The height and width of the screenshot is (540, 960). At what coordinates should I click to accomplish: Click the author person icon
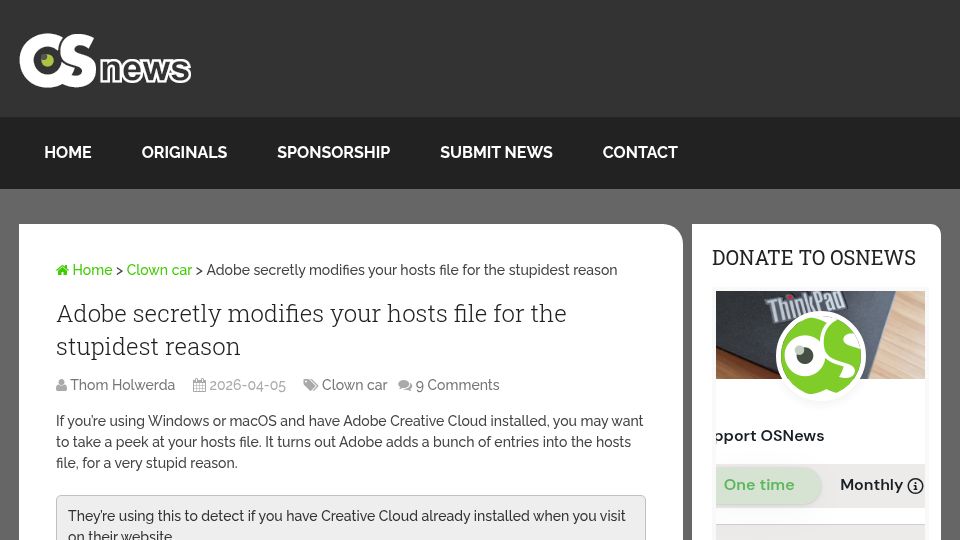[x=61, y=385]
